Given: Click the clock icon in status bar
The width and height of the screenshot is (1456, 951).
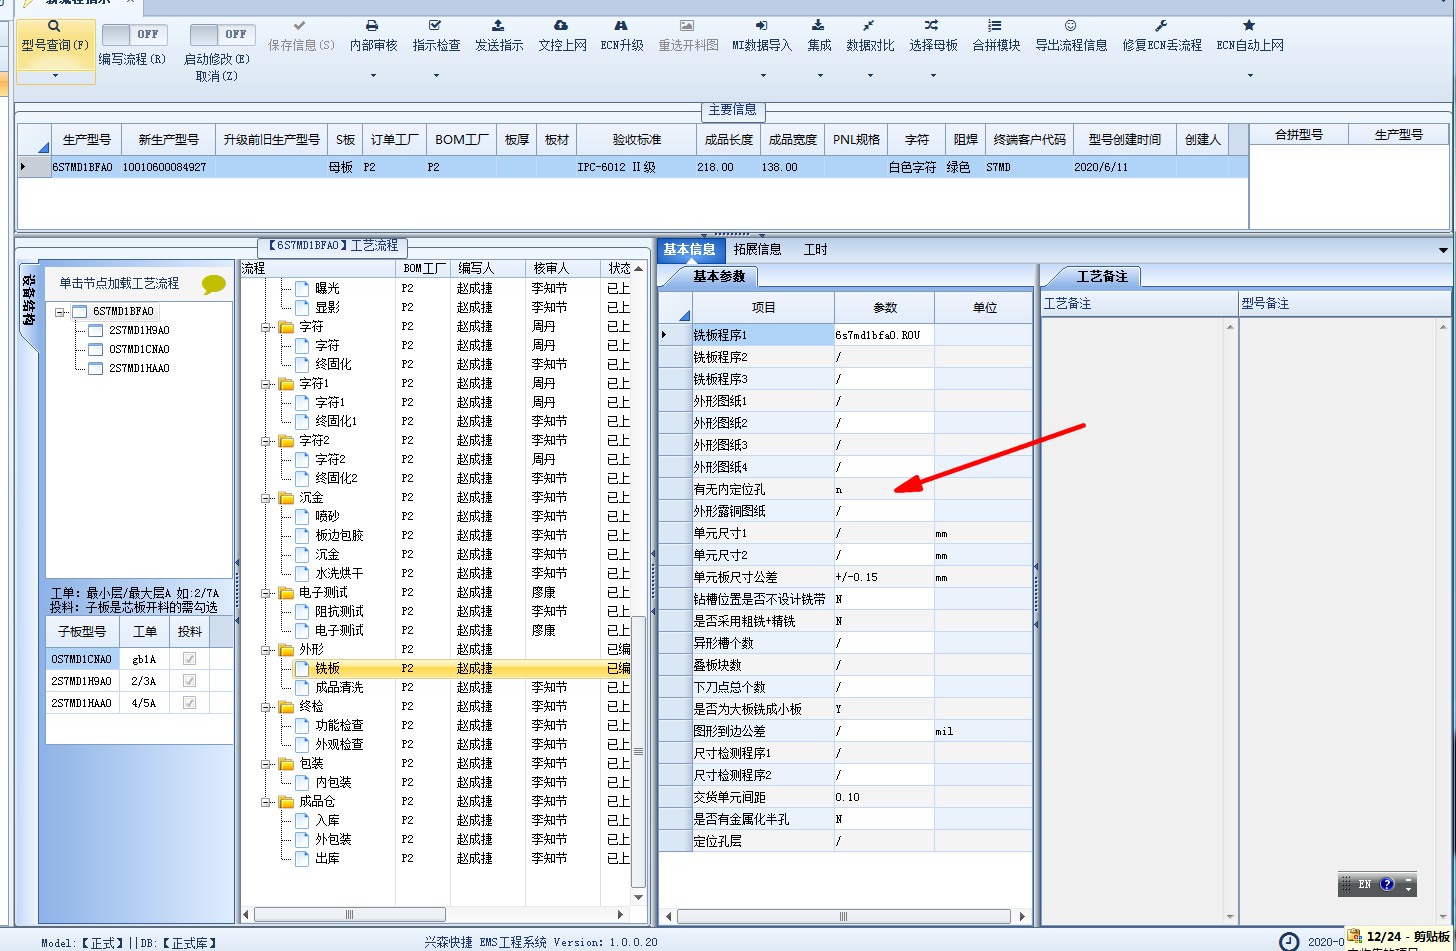Looking at the screenshot, I should 1290,941.
